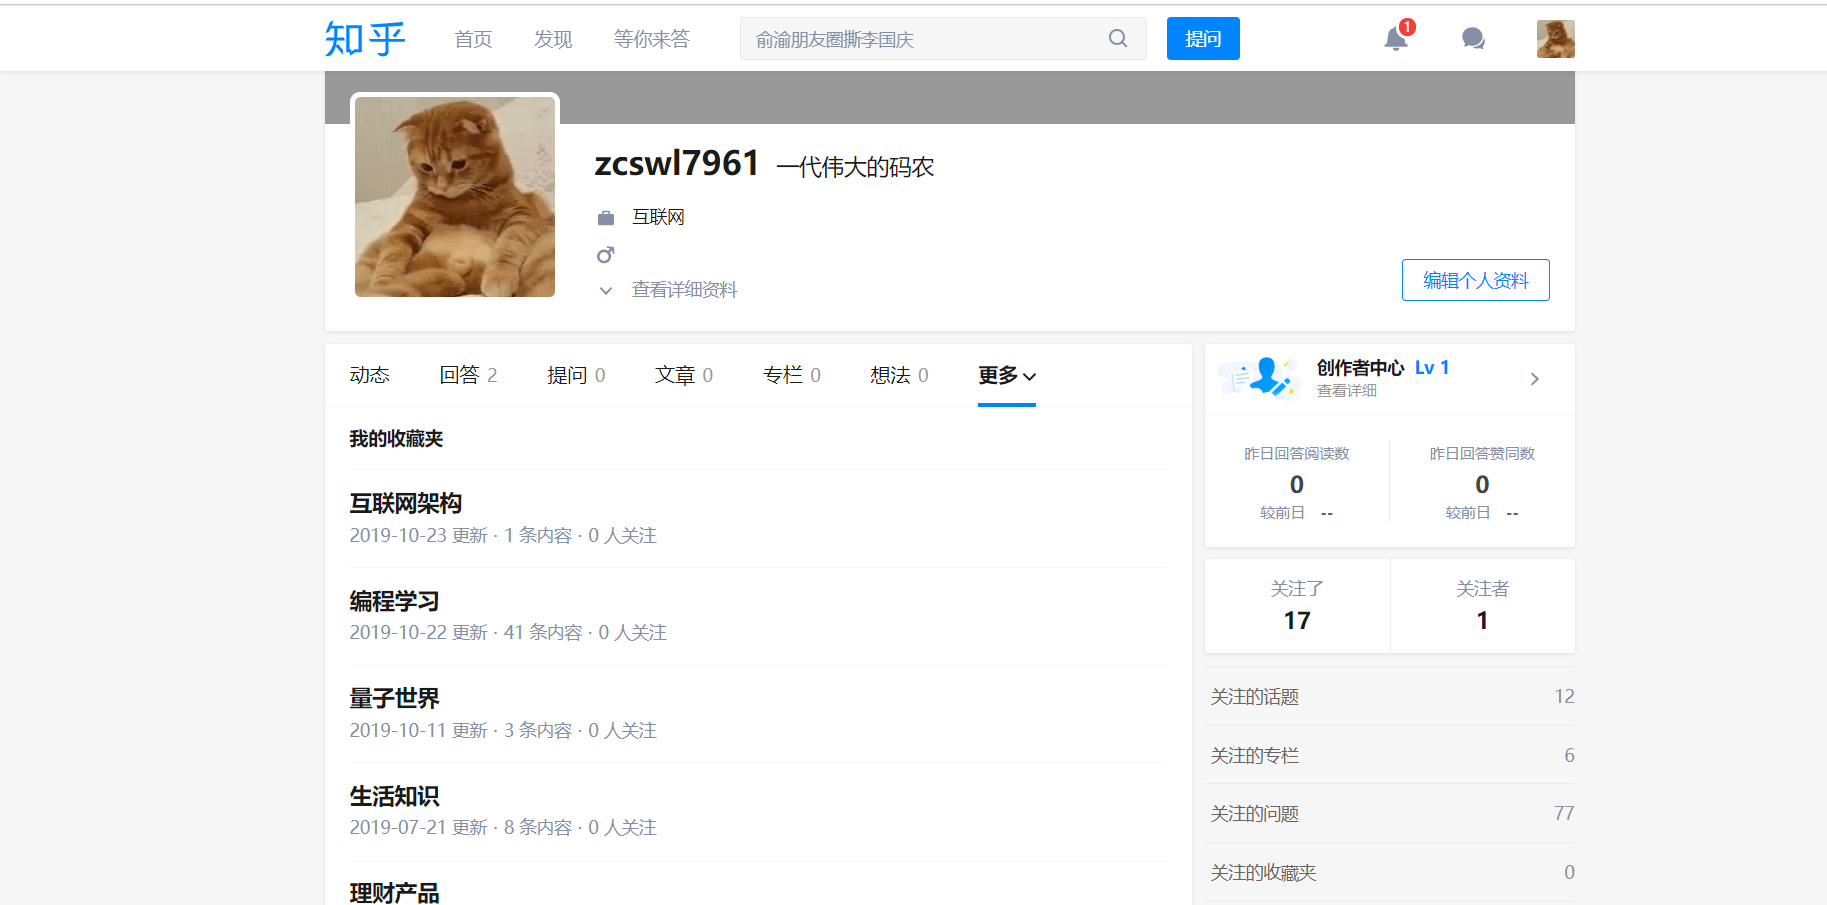Click the profile avatar in the top bar

[x=1555, y=38]
